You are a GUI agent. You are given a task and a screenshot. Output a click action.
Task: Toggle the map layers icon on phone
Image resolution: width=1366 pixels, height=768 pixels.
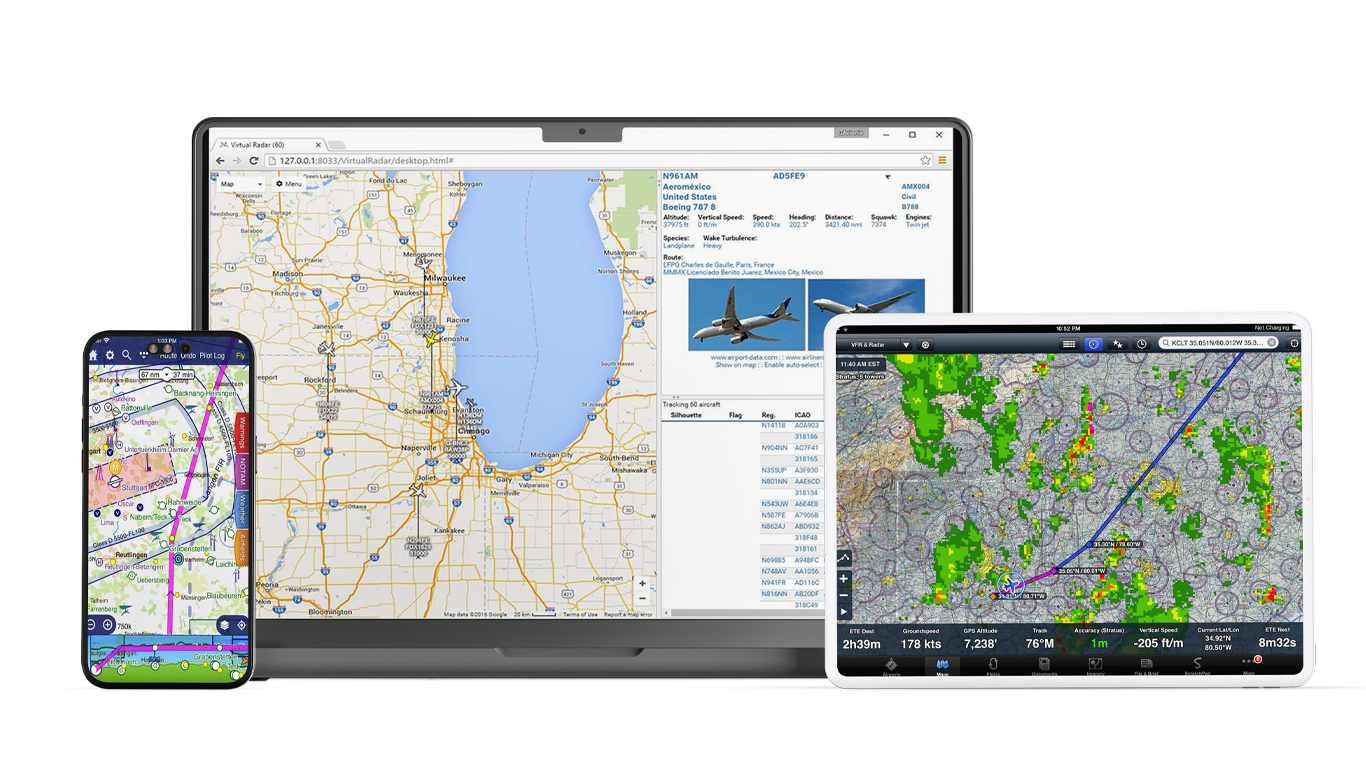pyautogui.click(x=225, y=625)
